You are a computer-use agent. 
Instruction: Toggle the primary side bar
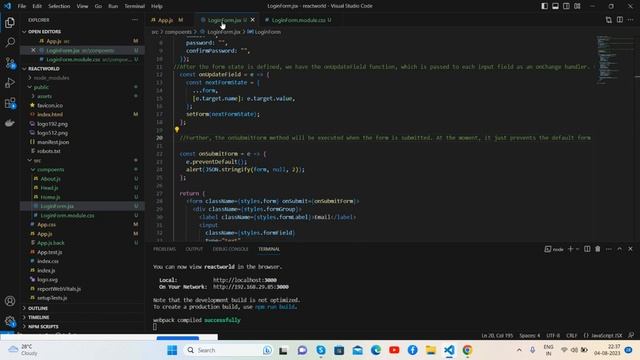(544, 6)
